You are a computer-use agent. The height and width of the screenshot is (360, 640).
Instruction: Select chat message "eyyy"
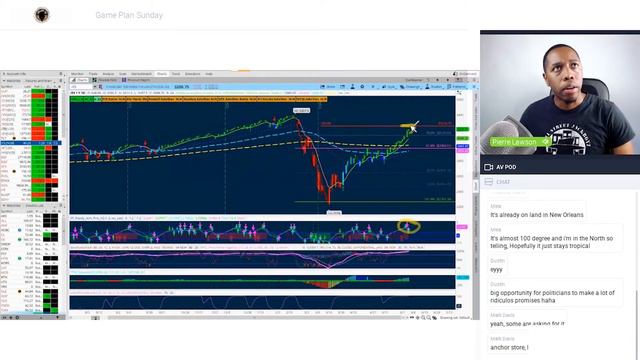point(496,269)
